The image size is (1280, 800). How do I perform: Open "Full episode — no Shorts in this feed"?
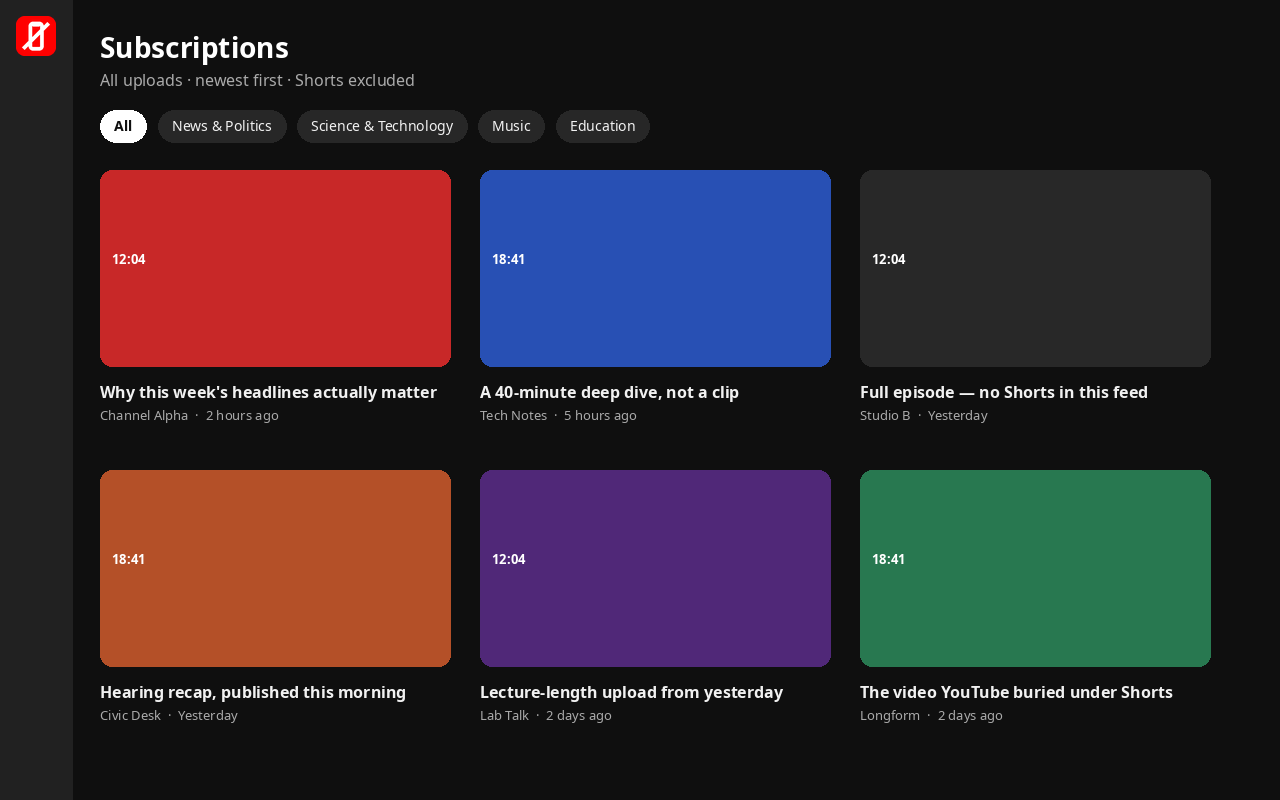pos(1004,392)
